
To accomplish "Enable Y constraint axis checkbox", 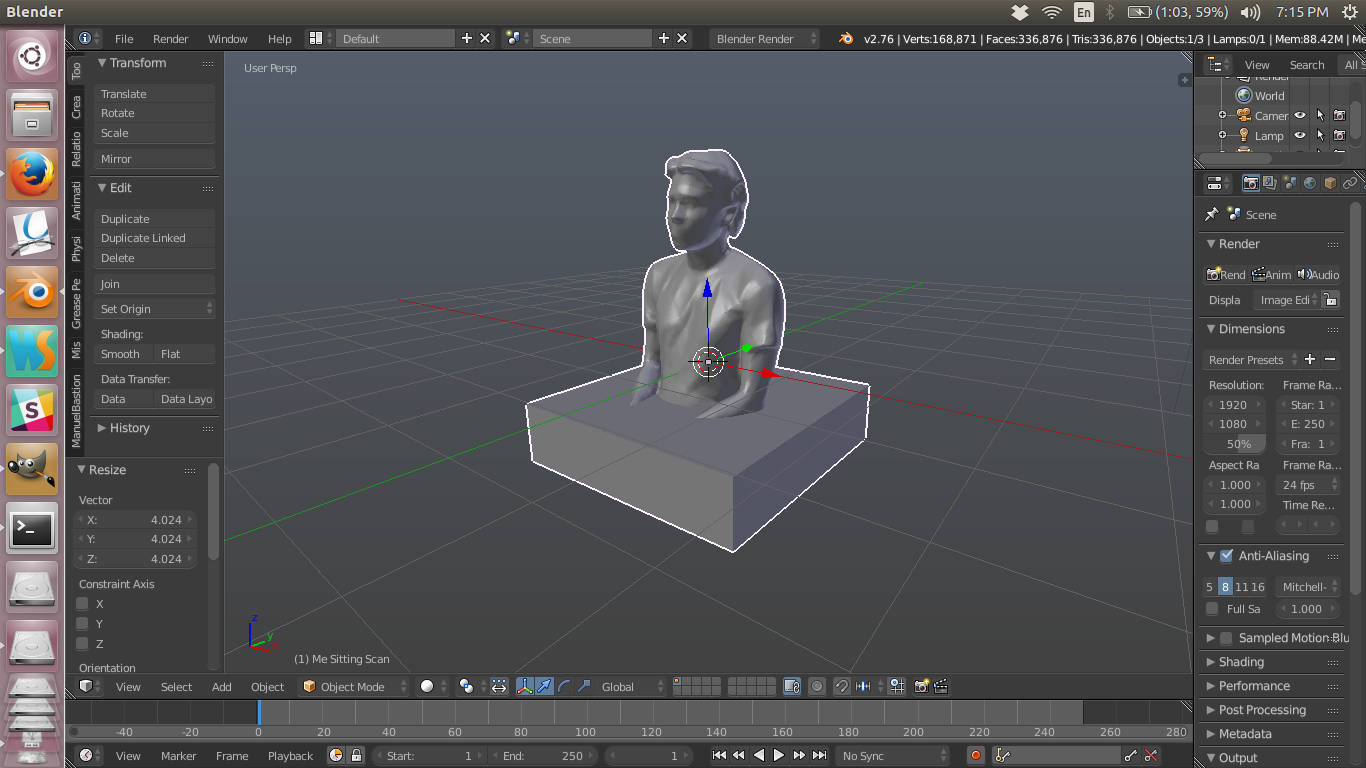I will pos(83,623).
